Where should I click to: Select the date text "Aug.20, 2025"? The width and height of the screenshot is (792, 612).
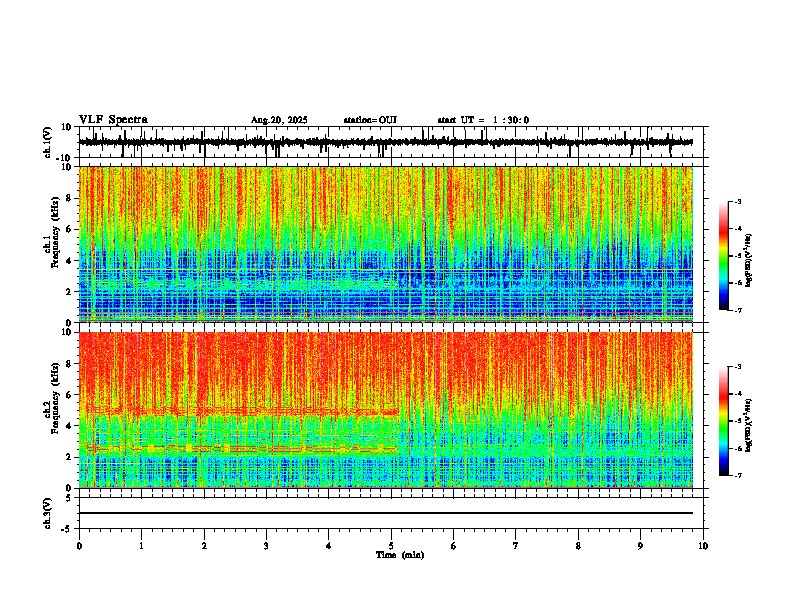pos(279,120)
